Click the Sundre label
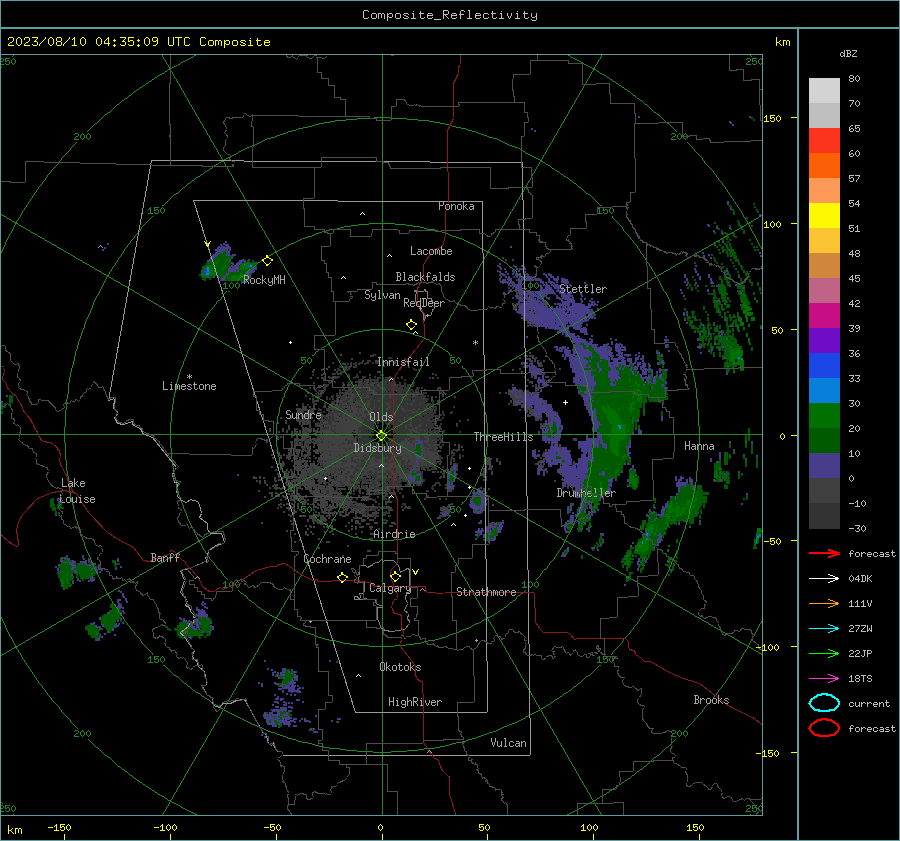Viewport: 900px width, 841px height. tap(303, 414)
